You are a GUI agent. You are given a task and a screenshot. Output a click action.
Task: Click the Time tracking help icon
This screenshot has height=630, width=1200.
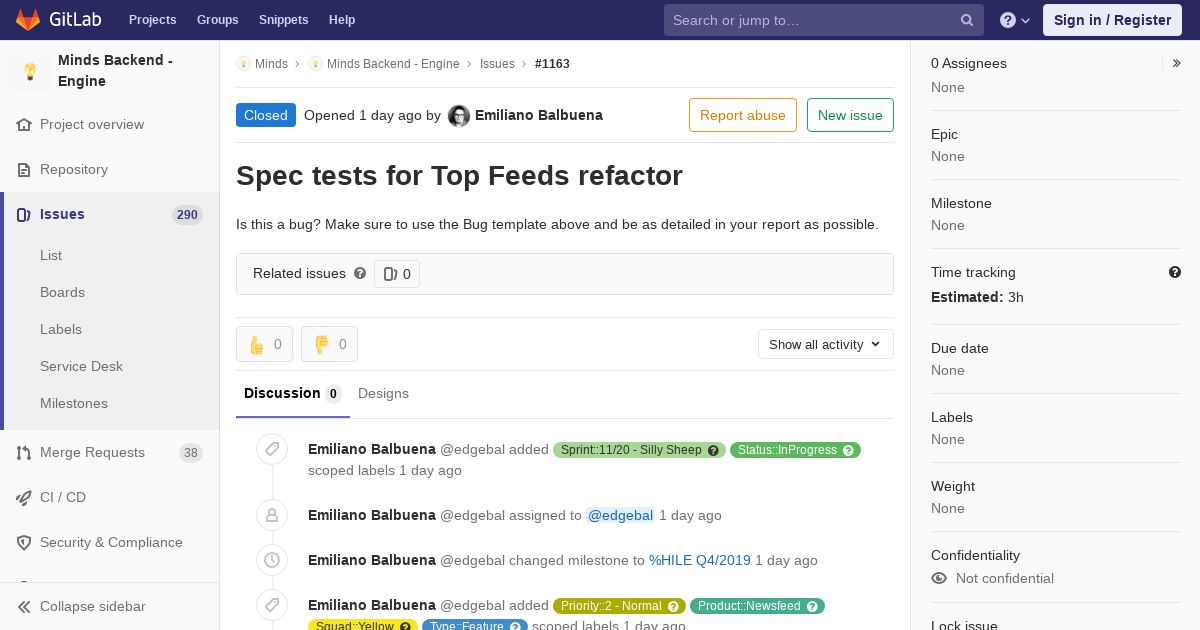click(x=1175, y=272)
